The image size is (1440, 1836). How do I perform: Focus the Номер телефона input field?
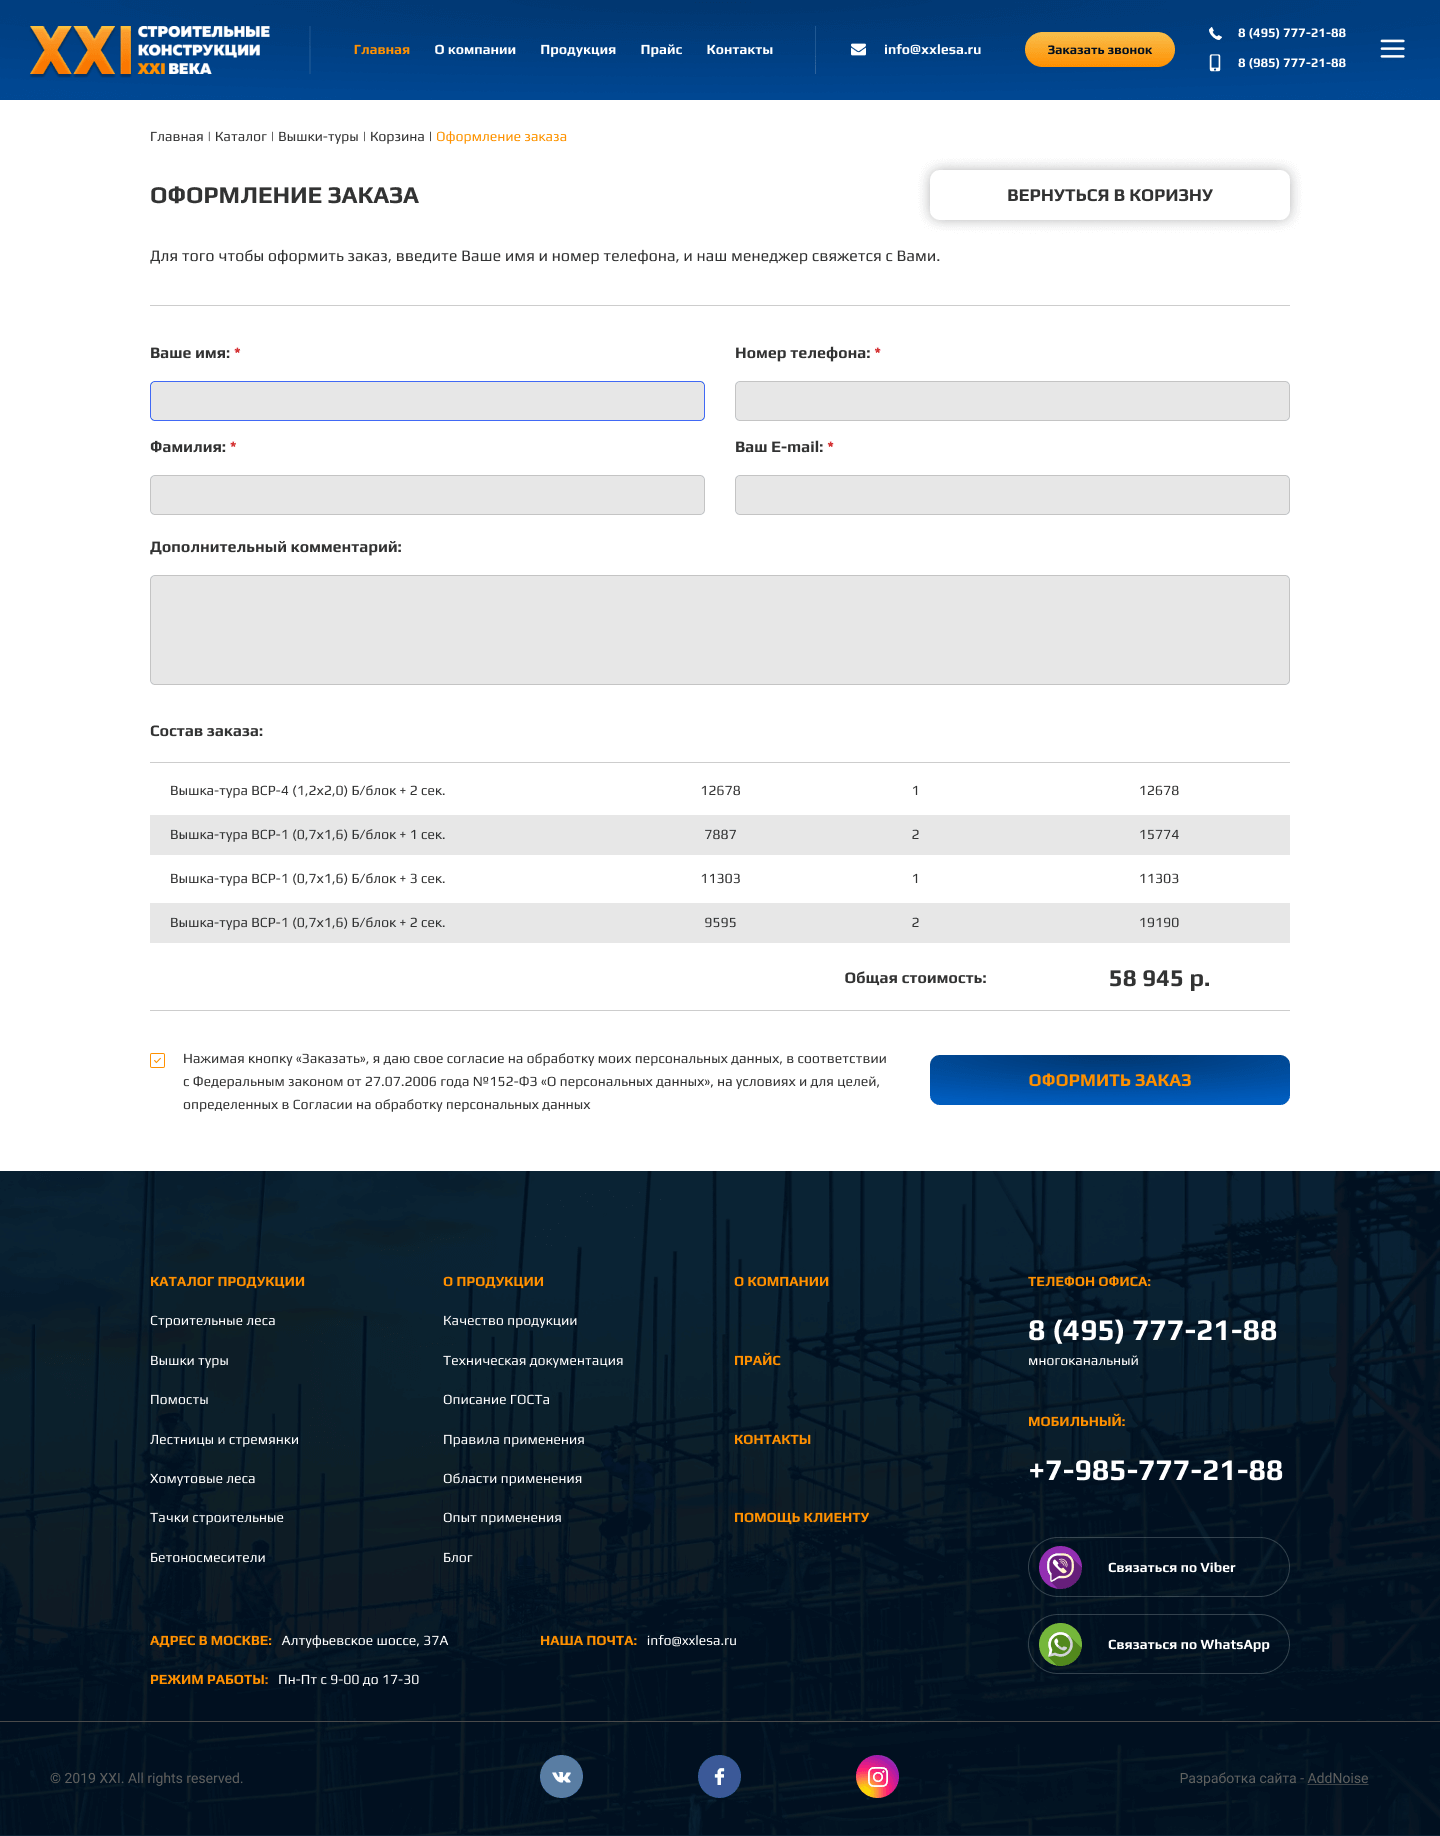click(1012, 401)
